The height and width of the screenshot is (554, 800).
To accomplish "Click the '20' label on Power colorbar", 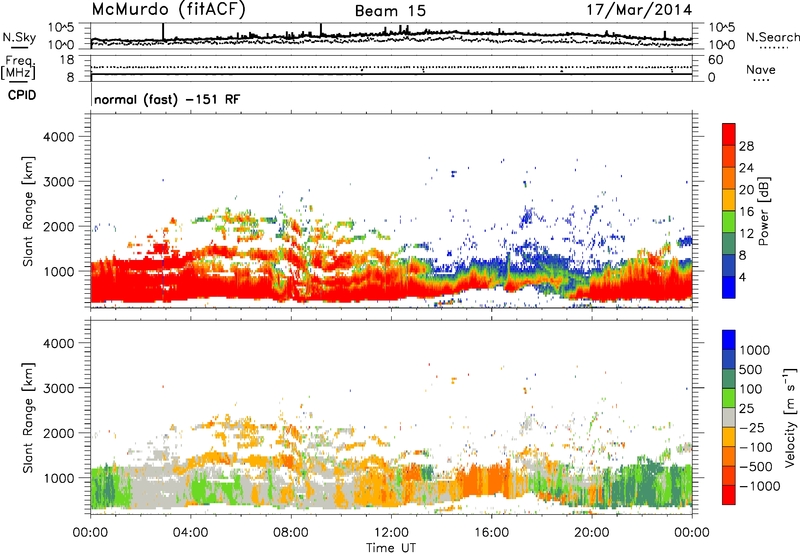I will click(x=746, y=190).
